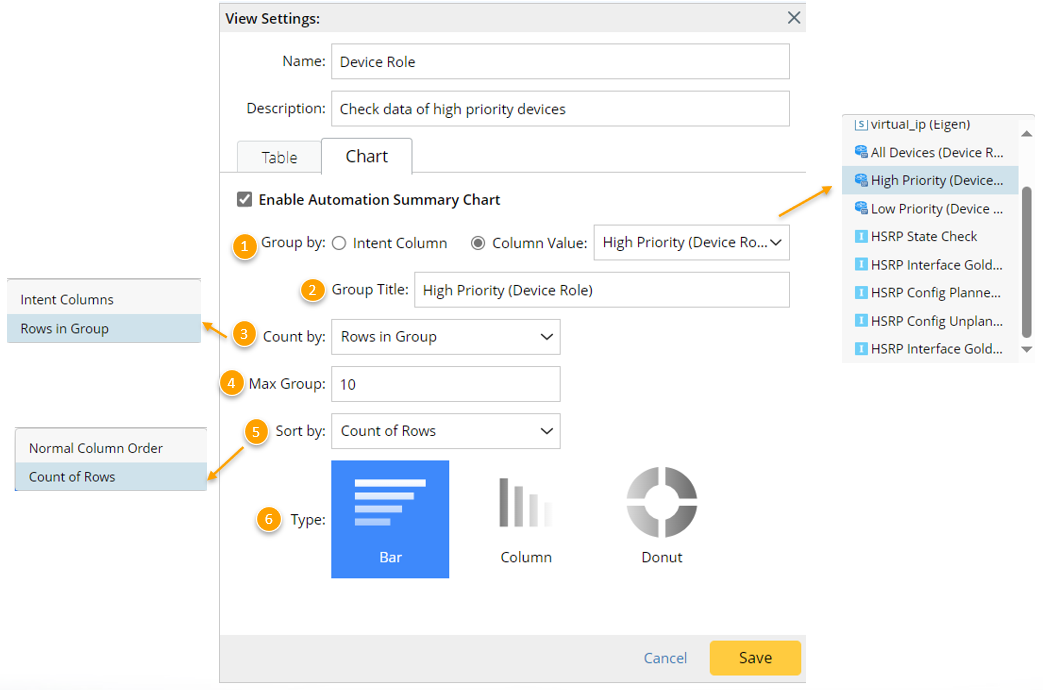
Task: Switch to the Chart tab
Action: point(366,156)
